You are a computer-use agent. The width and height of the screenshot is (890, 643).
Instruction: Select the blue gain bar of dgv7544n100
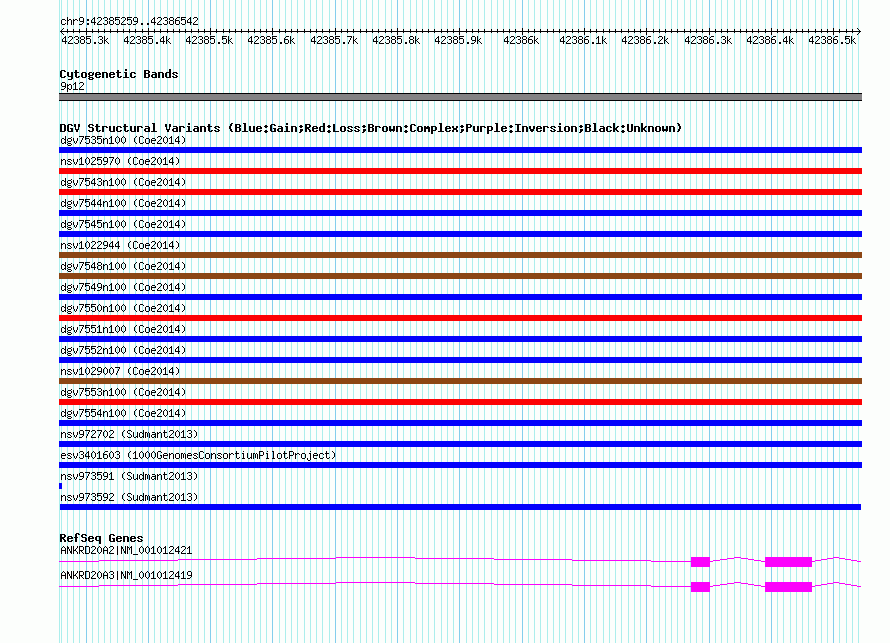click(460, 213)
